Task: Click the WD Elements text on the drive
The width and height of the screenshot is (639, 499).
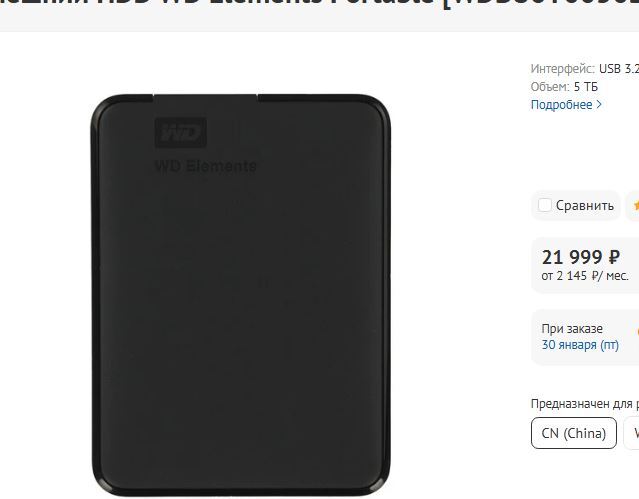Action: 206,166
